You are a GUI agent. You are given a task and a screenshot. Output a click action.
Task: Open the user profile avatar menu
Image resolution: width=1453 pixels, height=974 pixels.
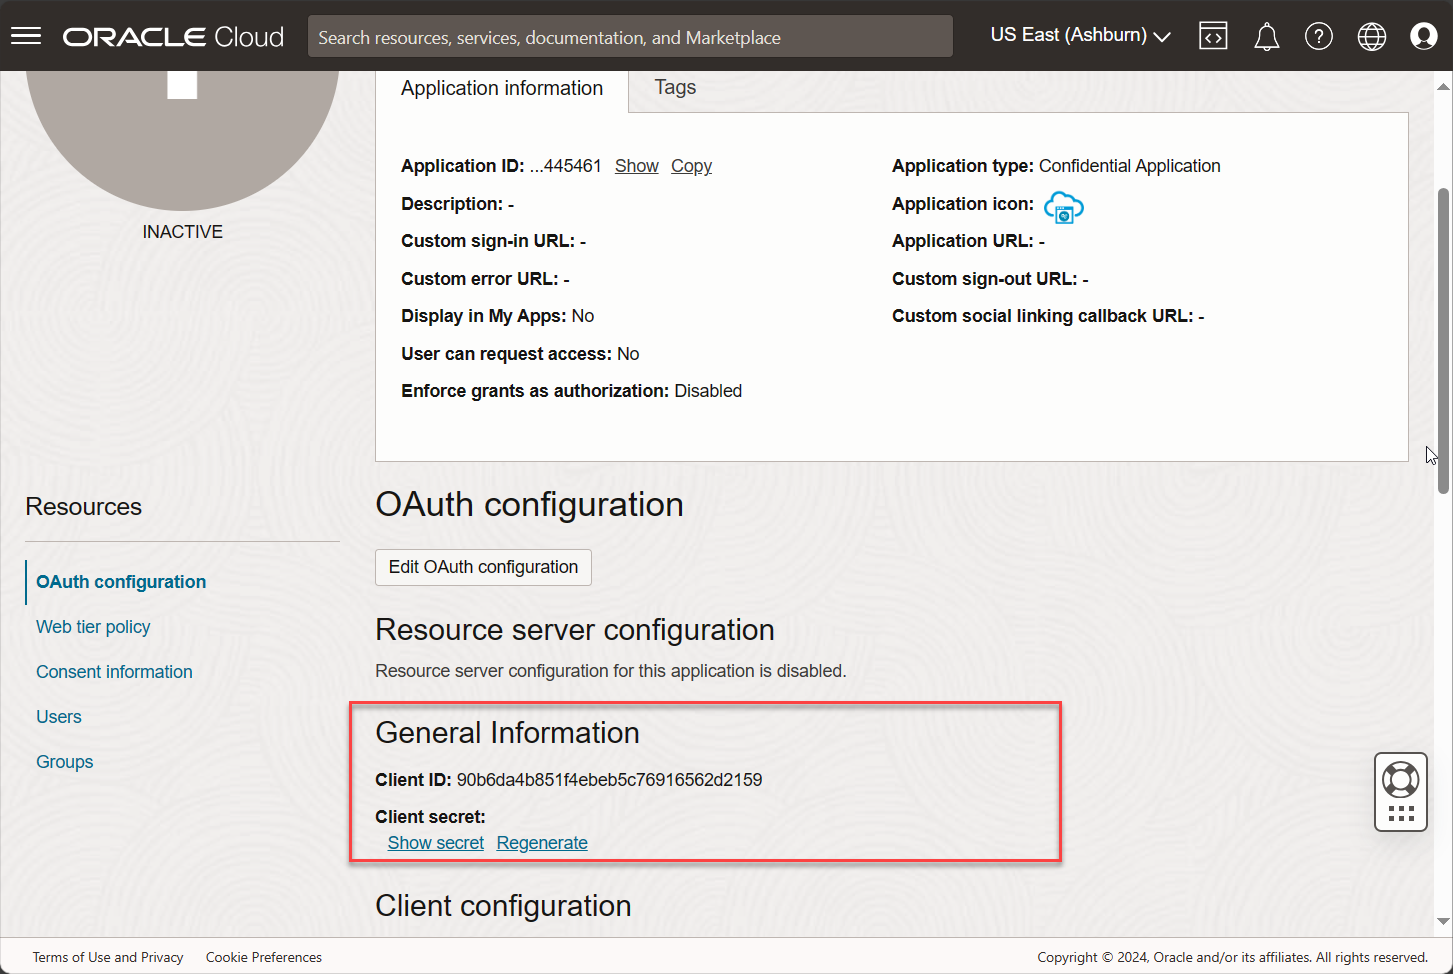click(x=1423, y=36)
